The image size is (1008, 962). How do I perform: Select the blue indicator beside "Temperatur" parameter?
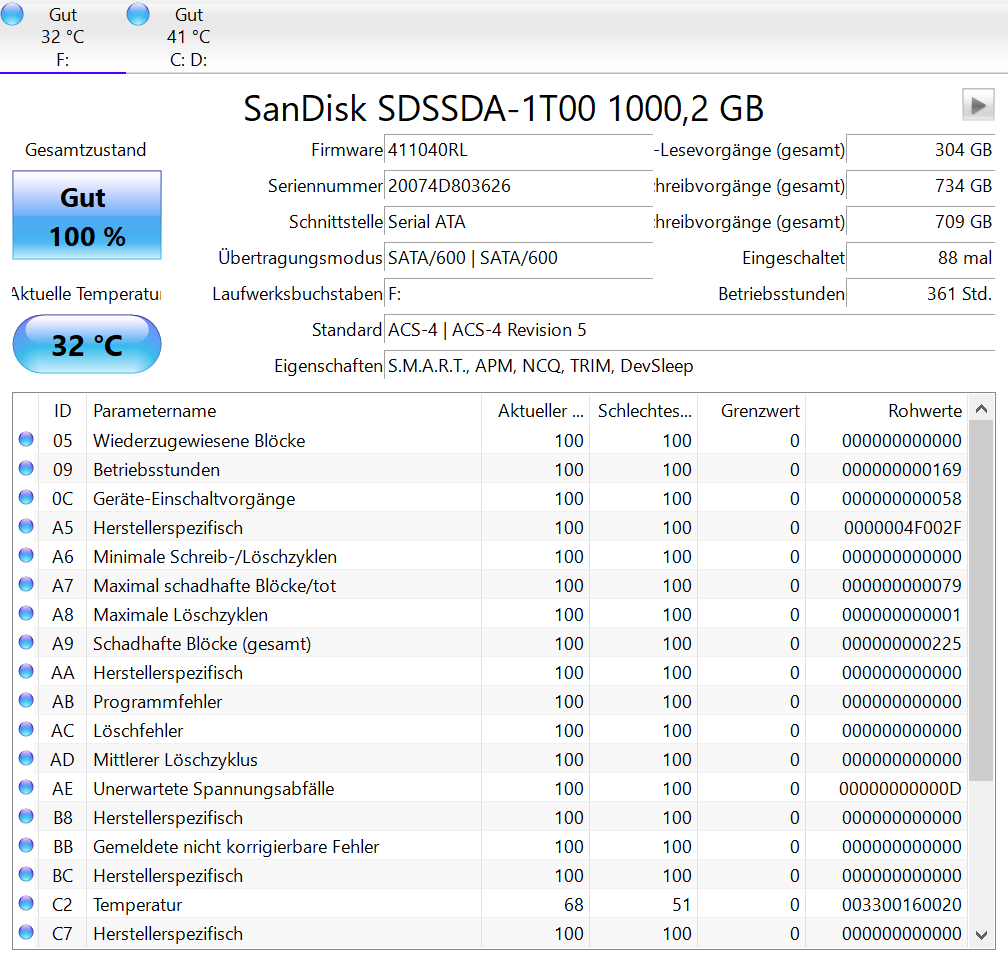pos(26,905)
